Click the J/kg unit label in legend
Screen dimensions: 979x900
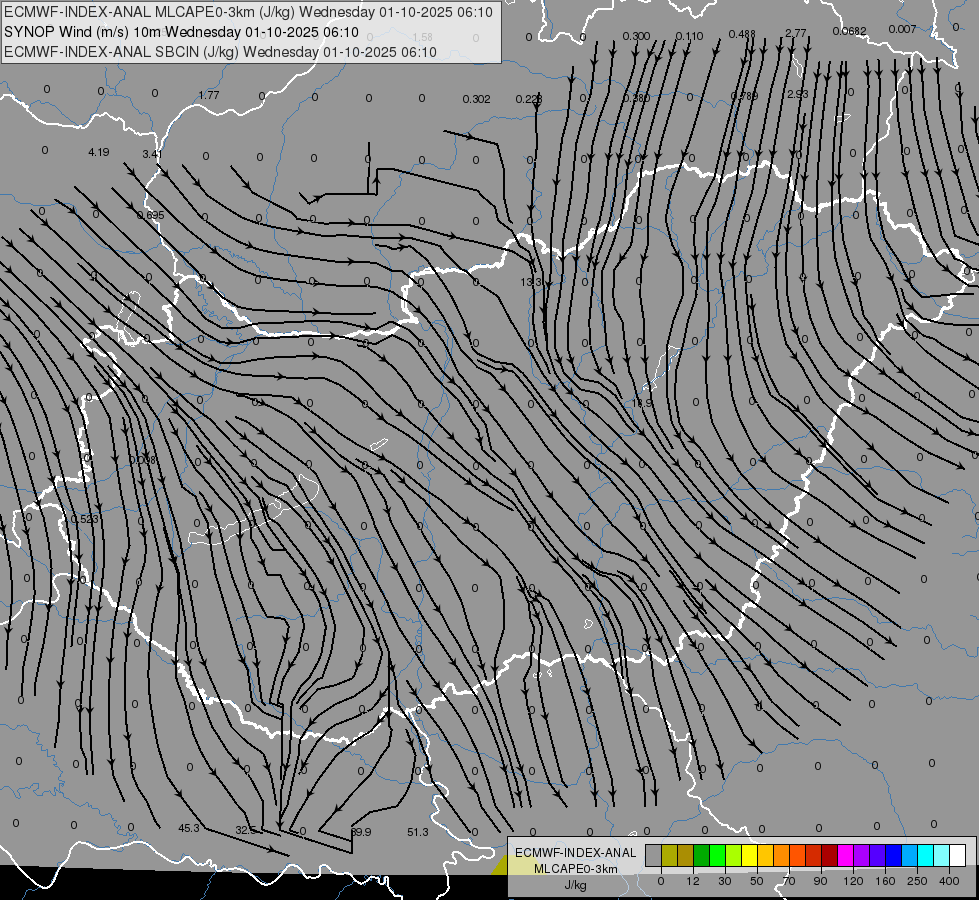coord(575,885)
